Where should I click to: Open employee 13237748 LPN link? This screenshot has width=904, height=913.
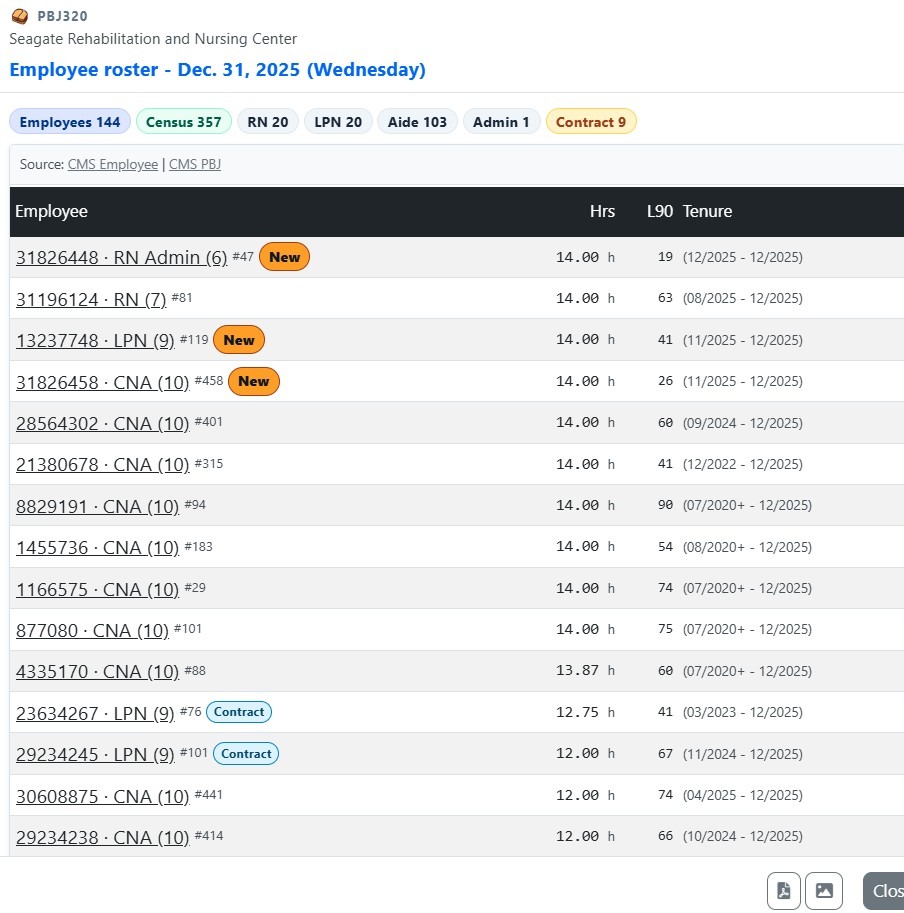click(x=95, y=341)
